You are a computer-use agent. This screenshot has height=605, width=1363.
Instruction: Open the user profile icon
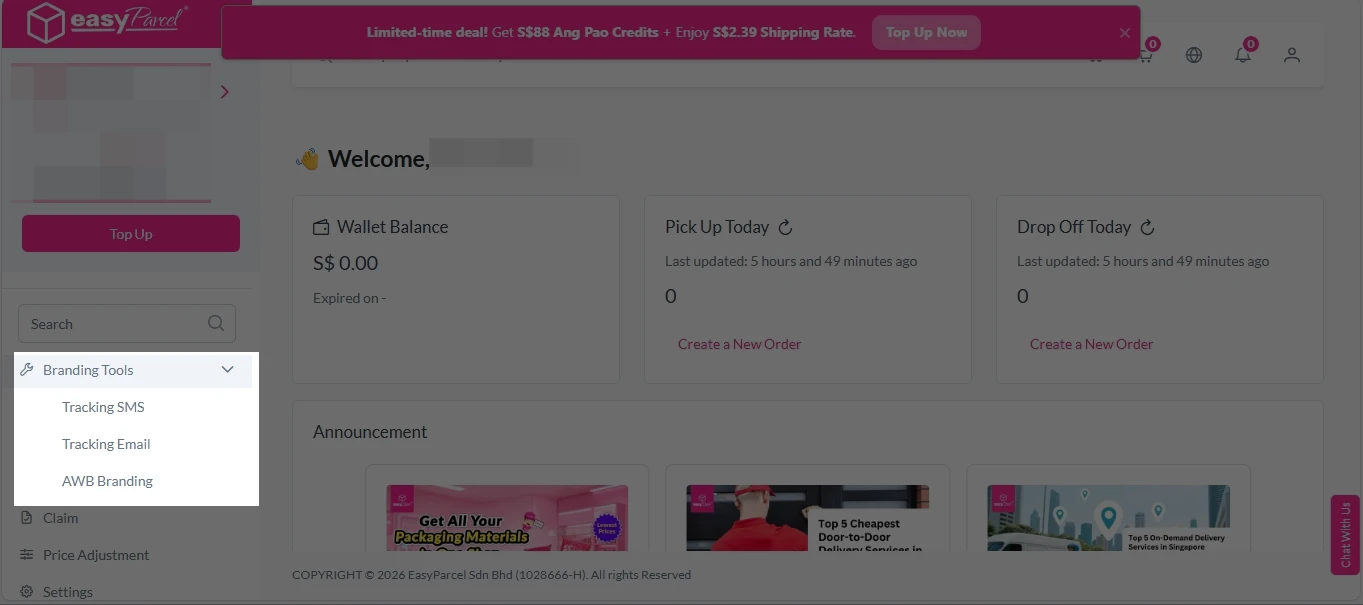tap(1292, 55)
